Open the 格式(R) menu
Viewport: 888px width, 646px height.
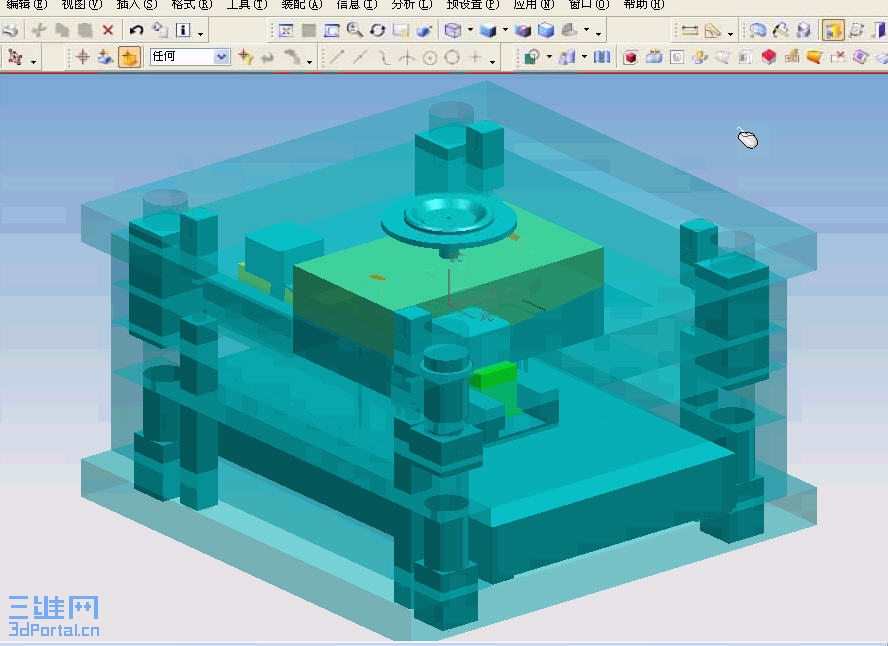191,5
